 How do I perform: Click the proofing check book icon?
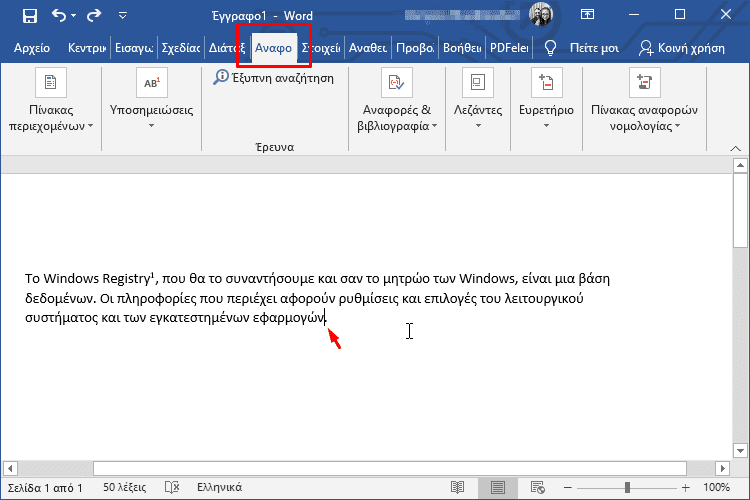click(x=172, y=488)
